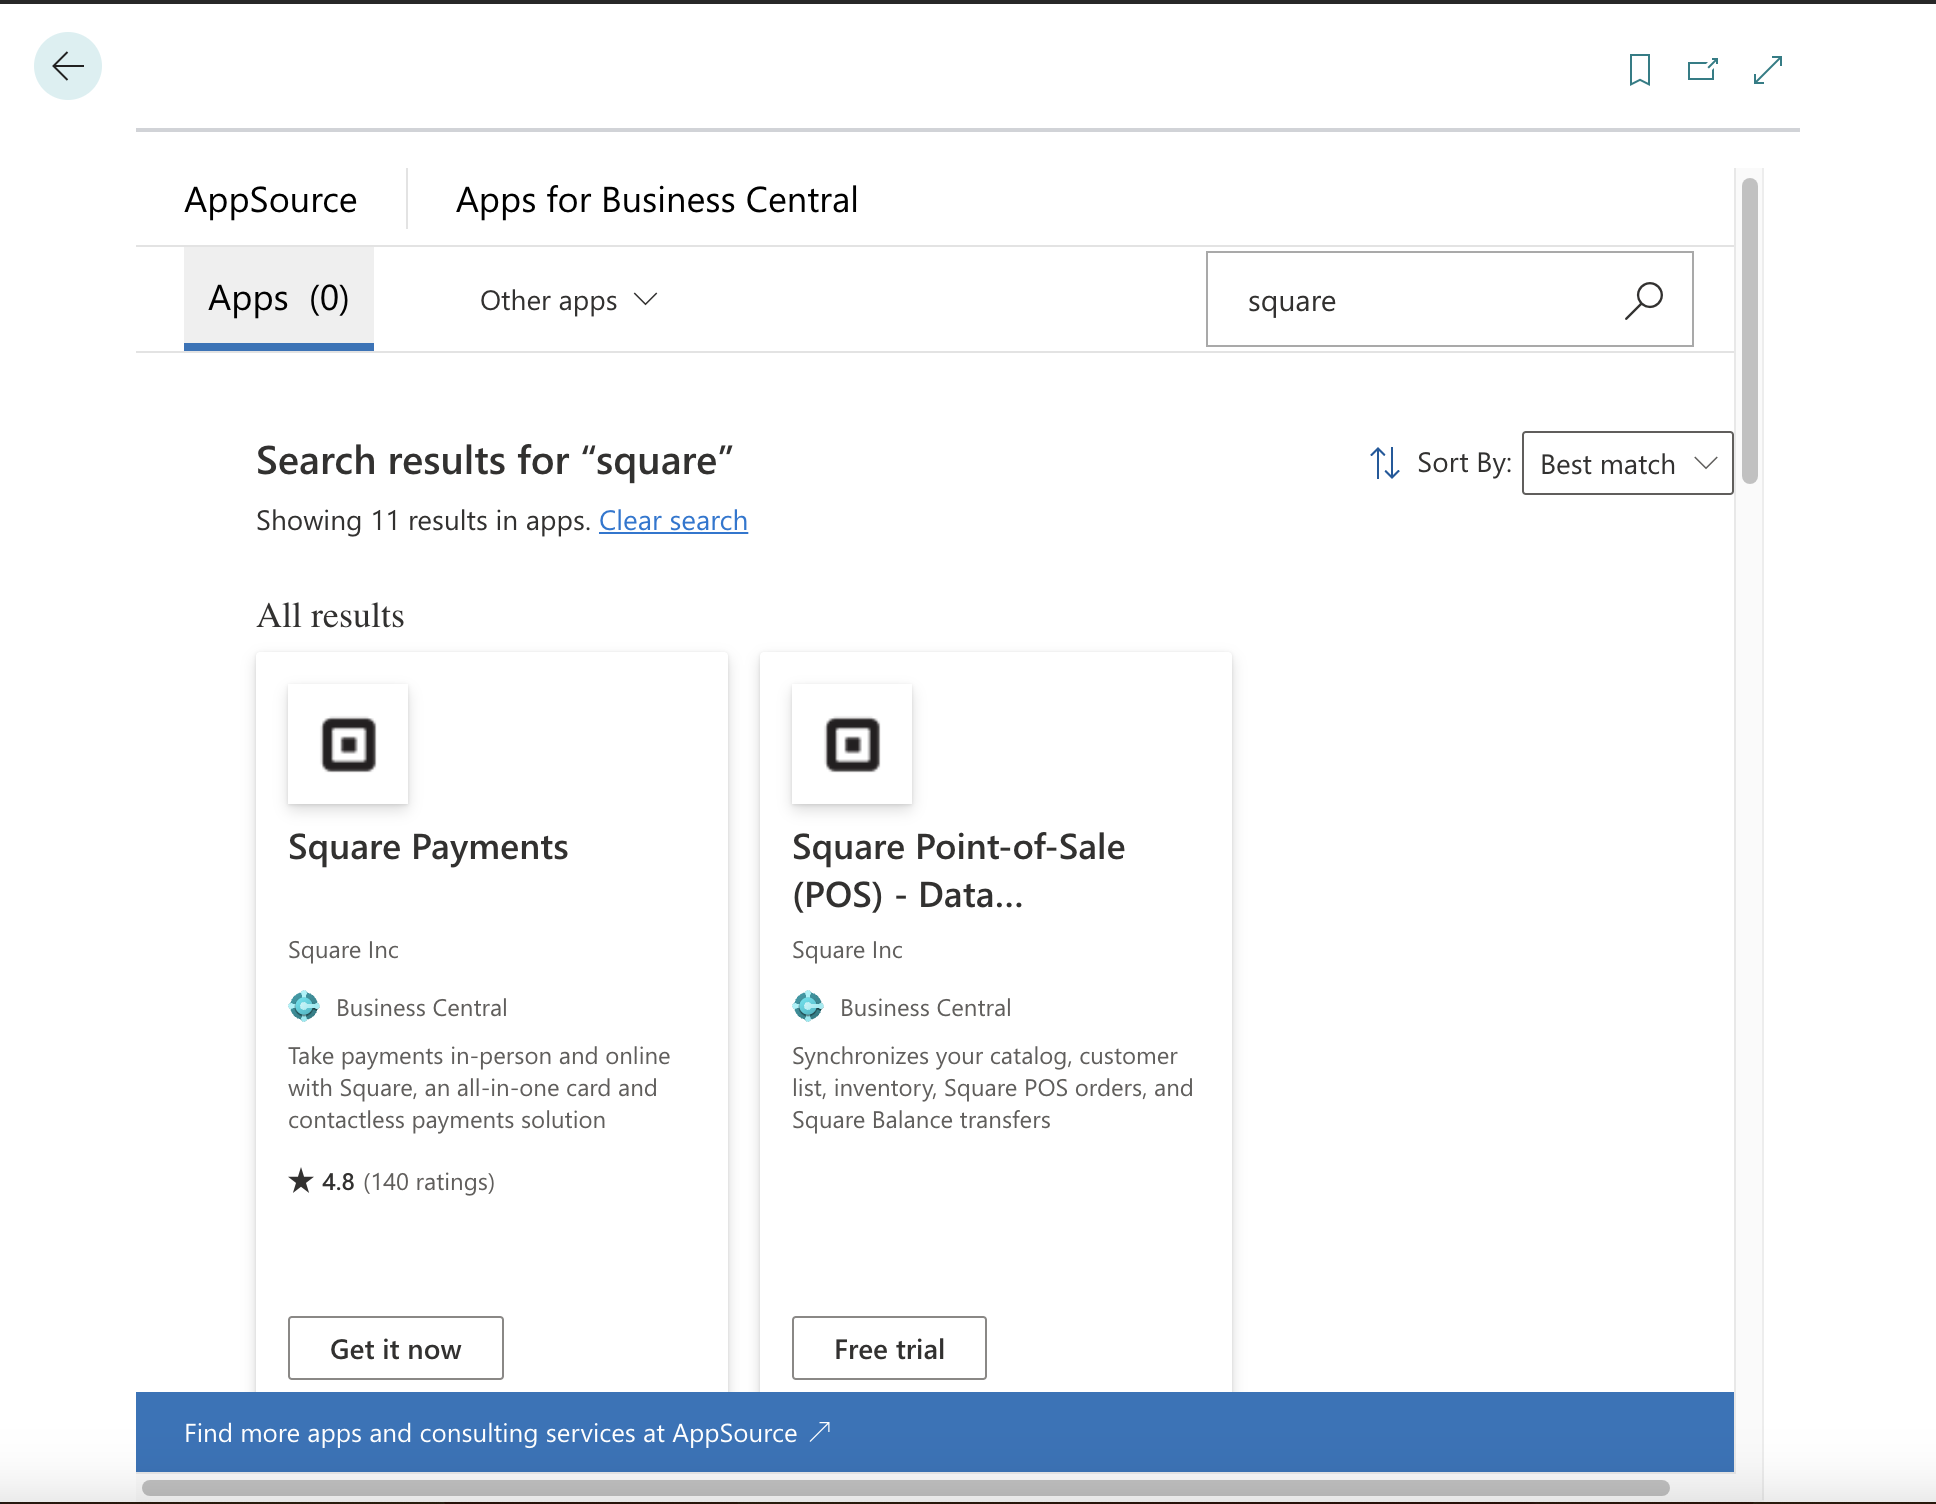Click the Clear search link

(673, 521)
